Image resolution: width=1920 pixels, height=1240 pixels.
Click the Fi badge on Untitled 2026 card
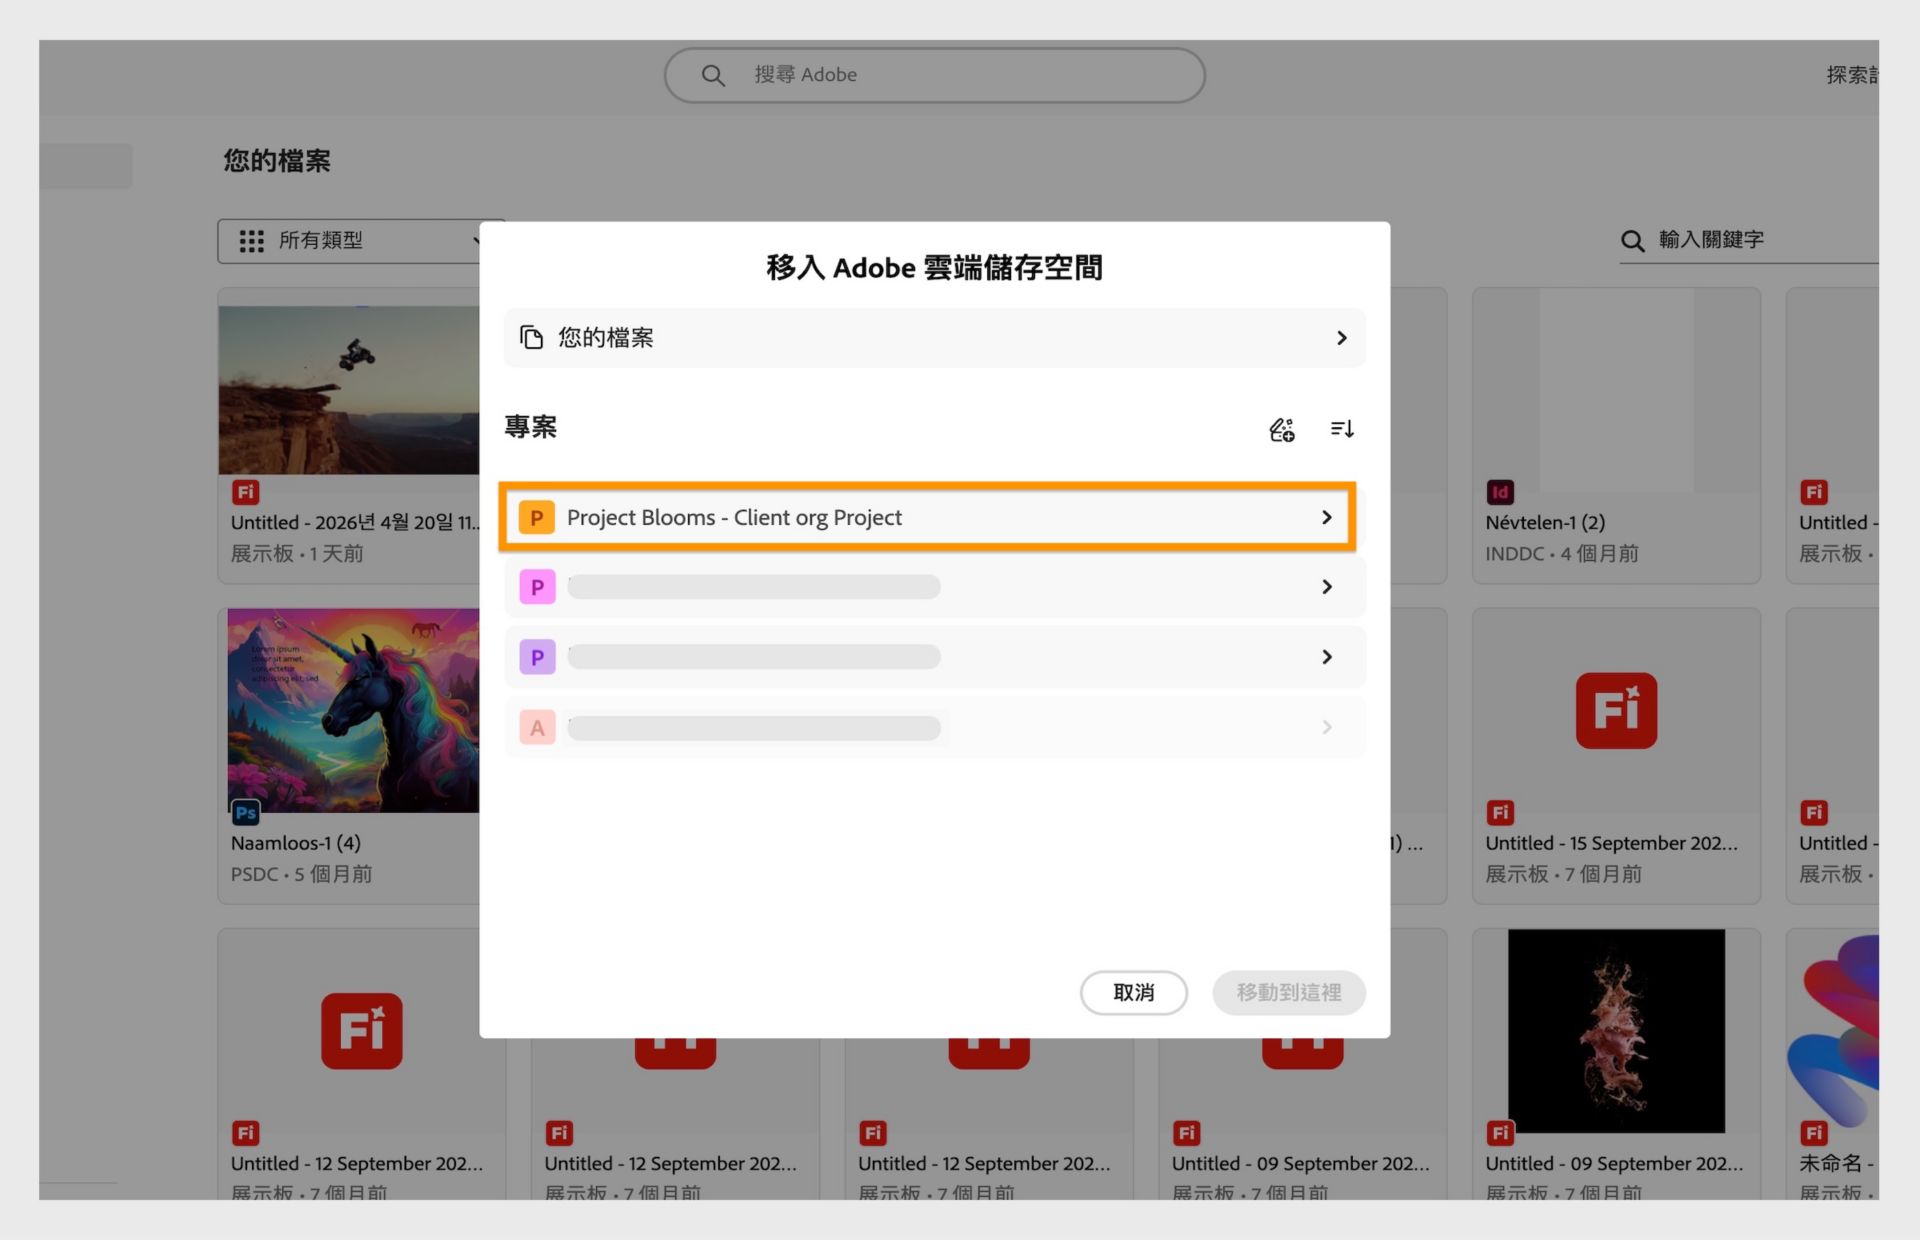tap(246, 492)
